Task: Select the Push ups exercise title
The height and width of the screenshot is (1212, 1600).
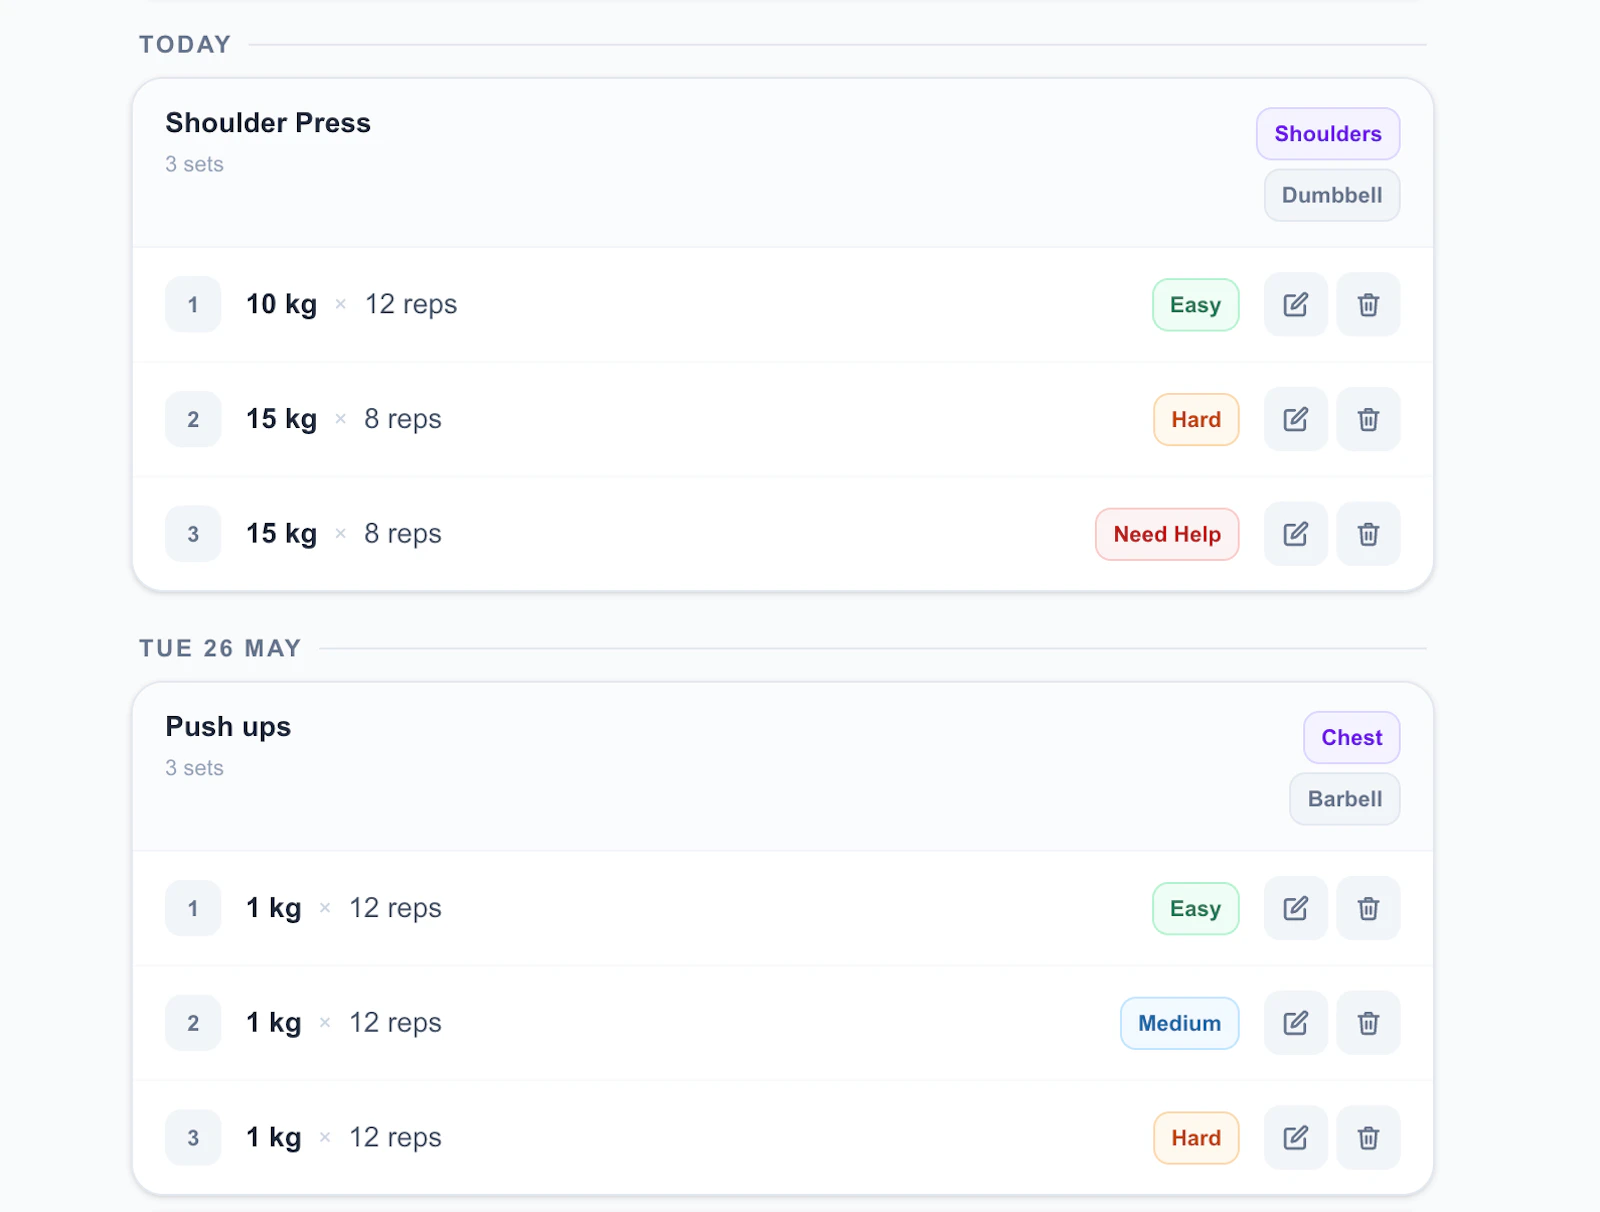Action: coord(228,727)
